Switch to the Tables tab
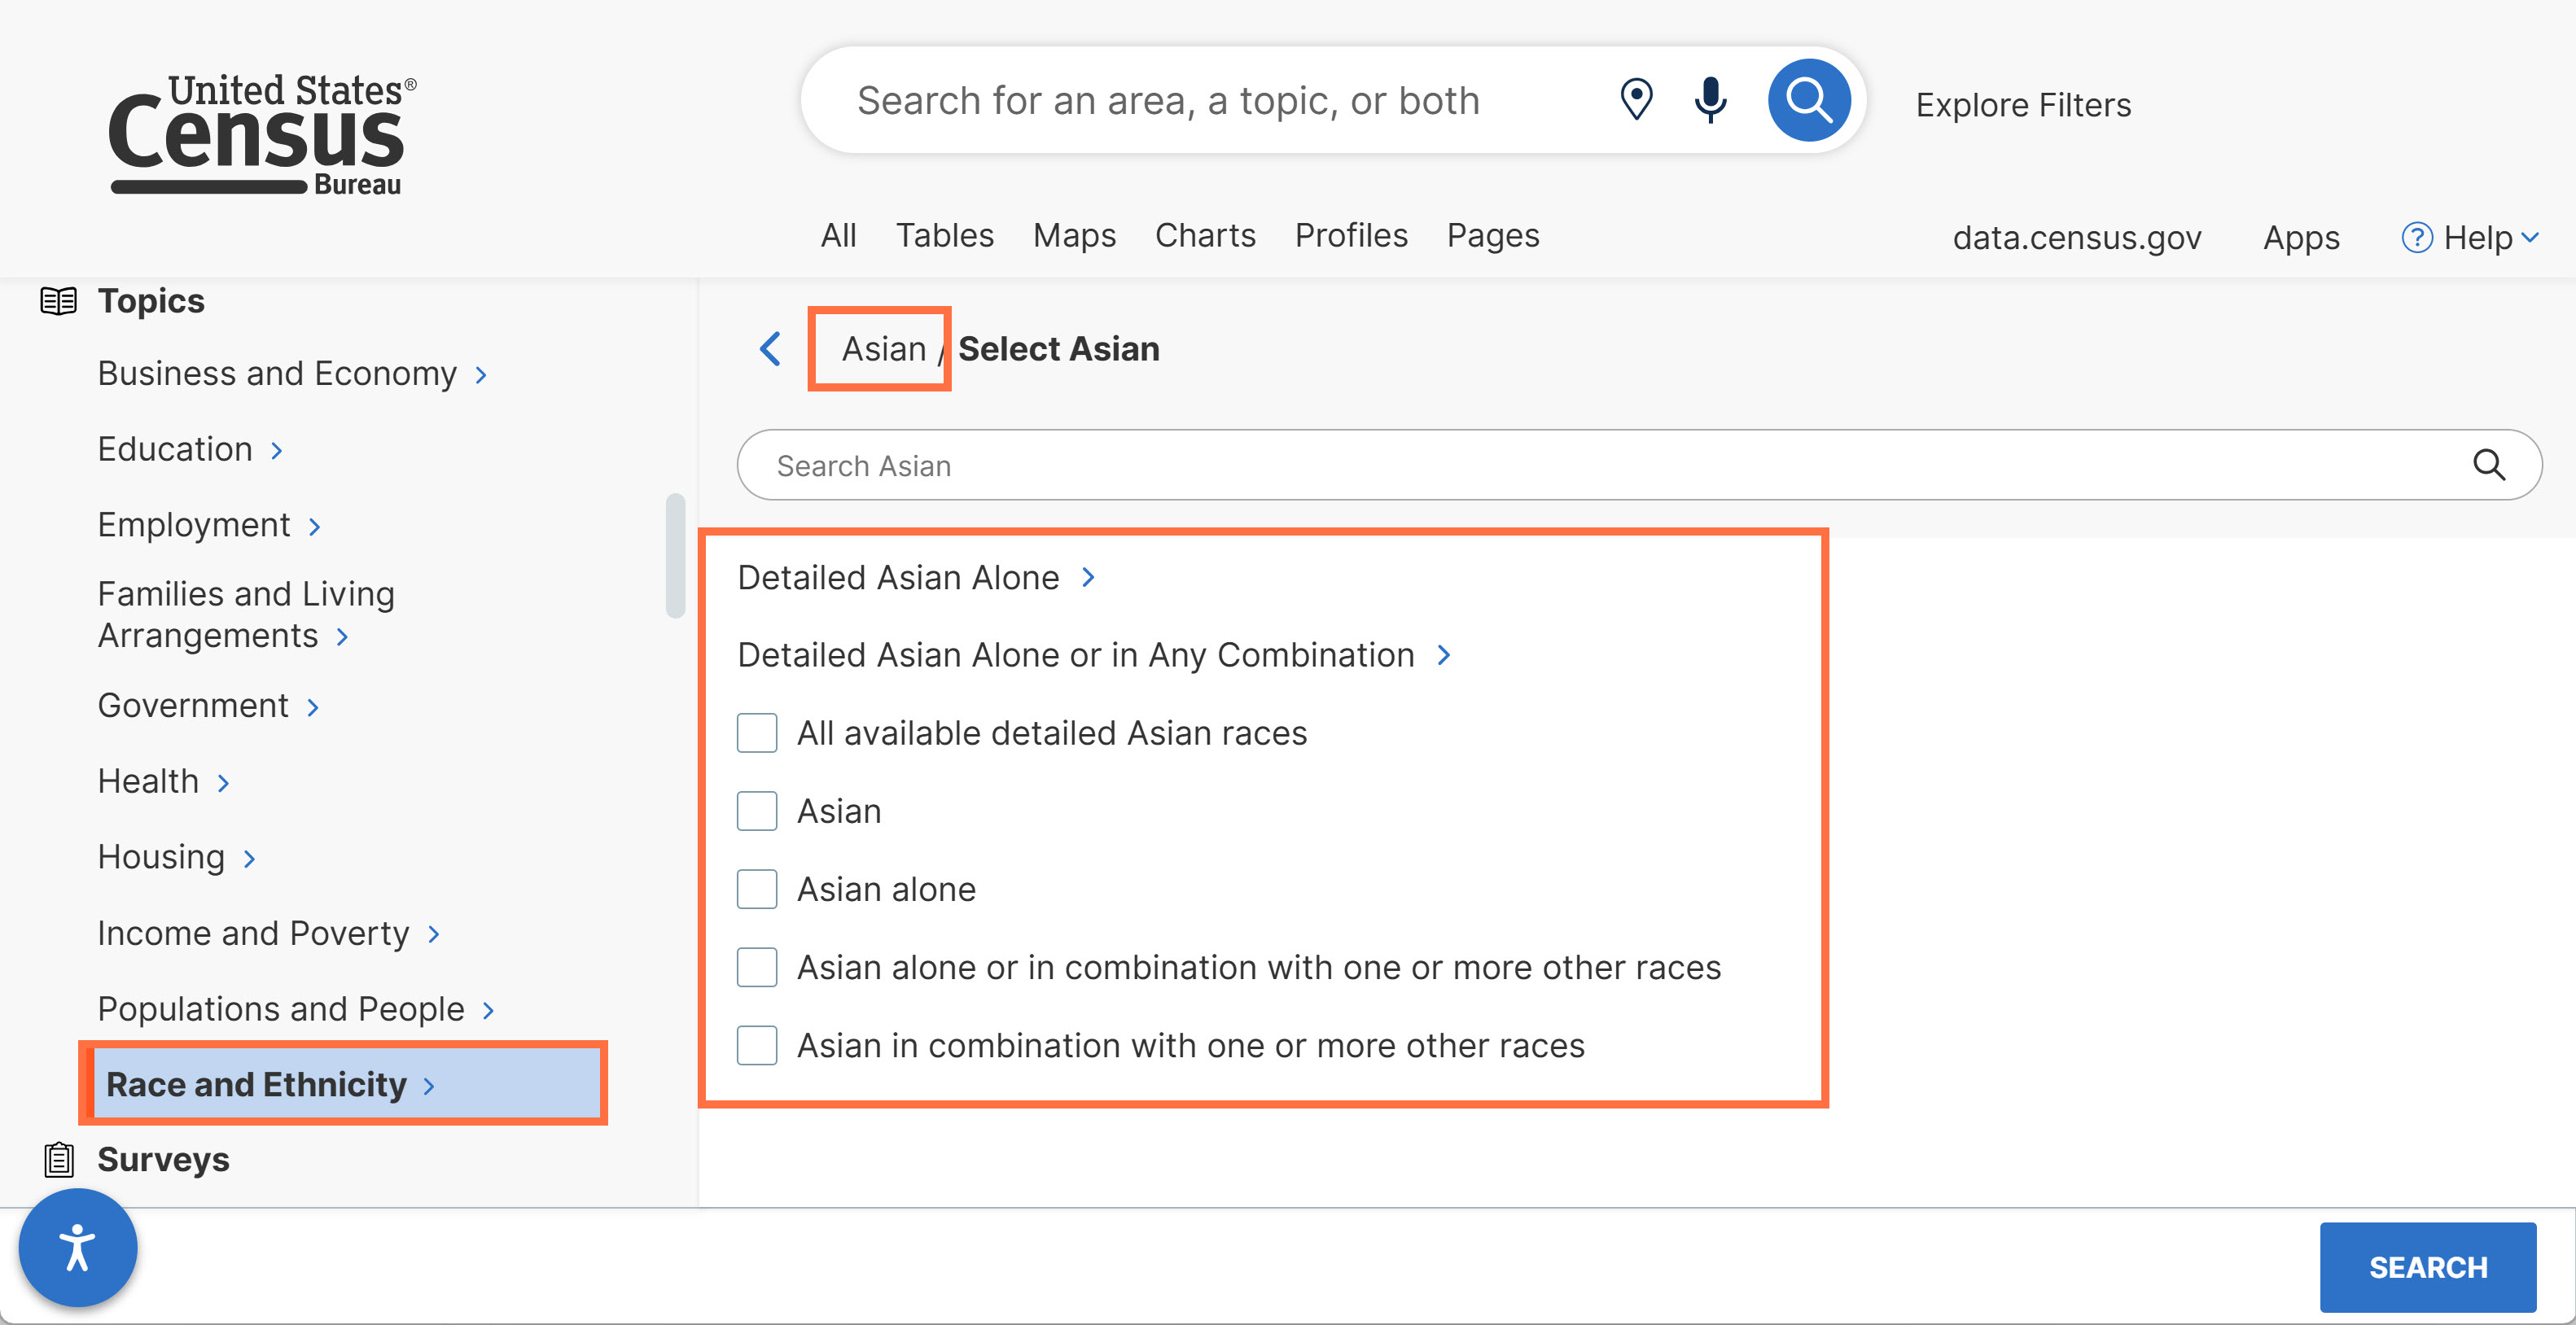The width and height of the screenshot is (2576, 1325). click(x=944, y=236)
